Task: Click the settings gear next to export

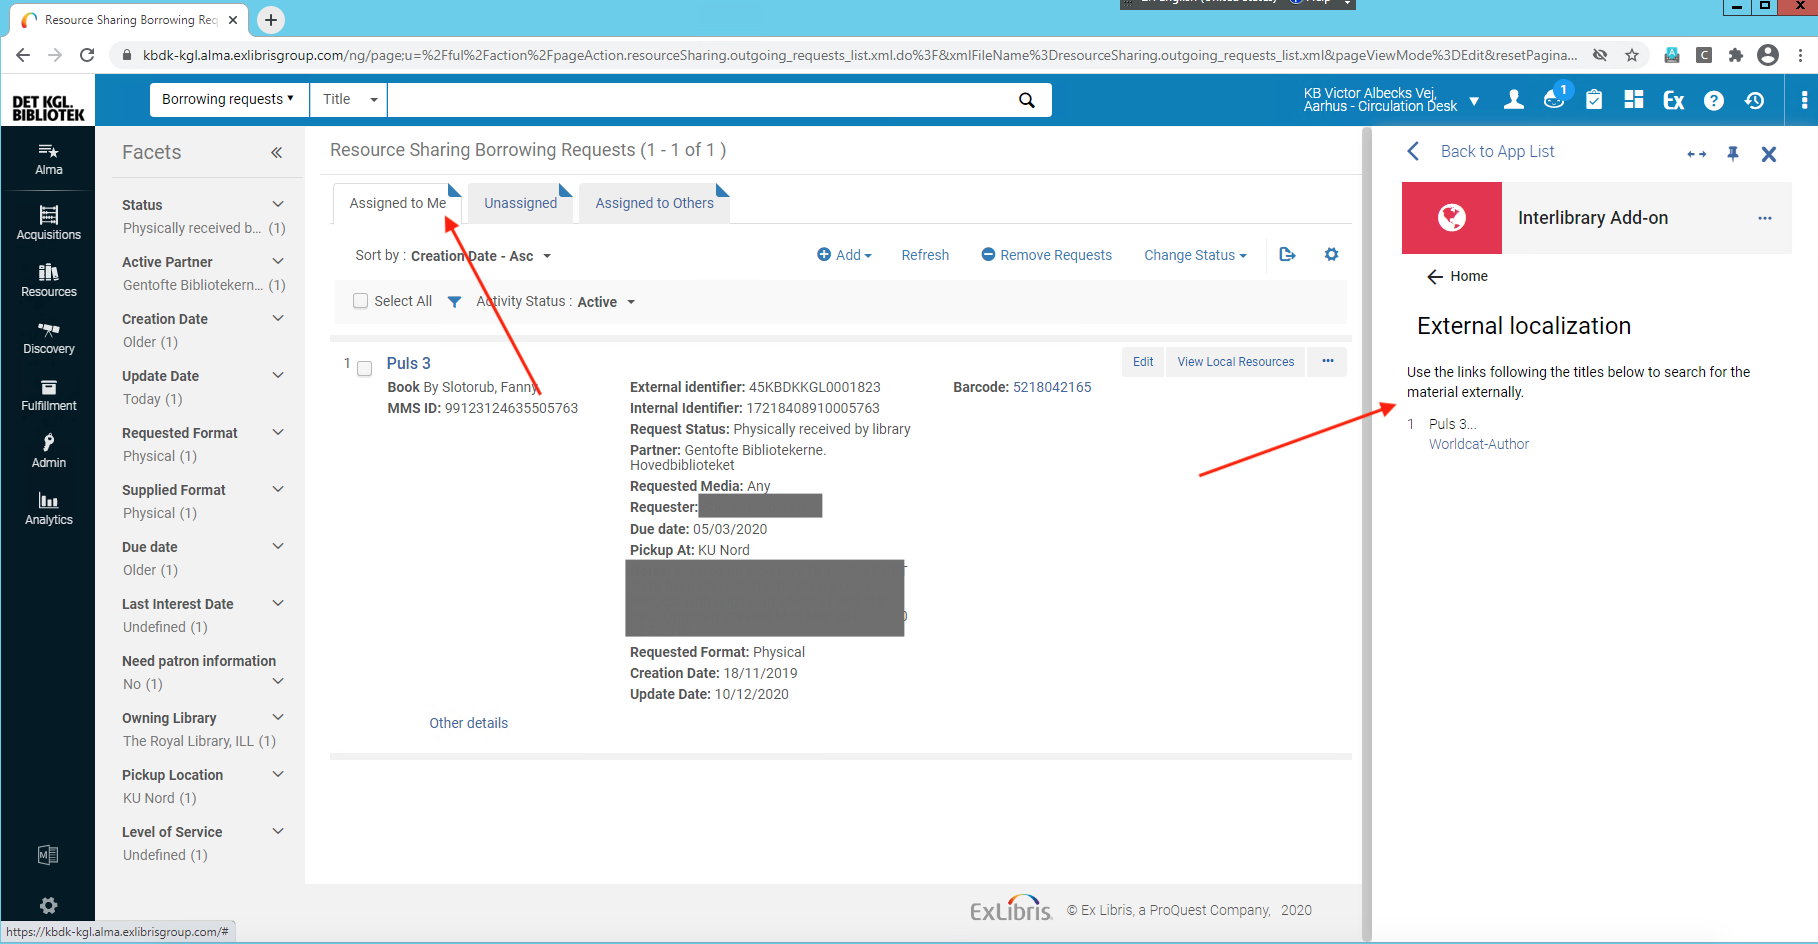Action: pos(1331,255)
